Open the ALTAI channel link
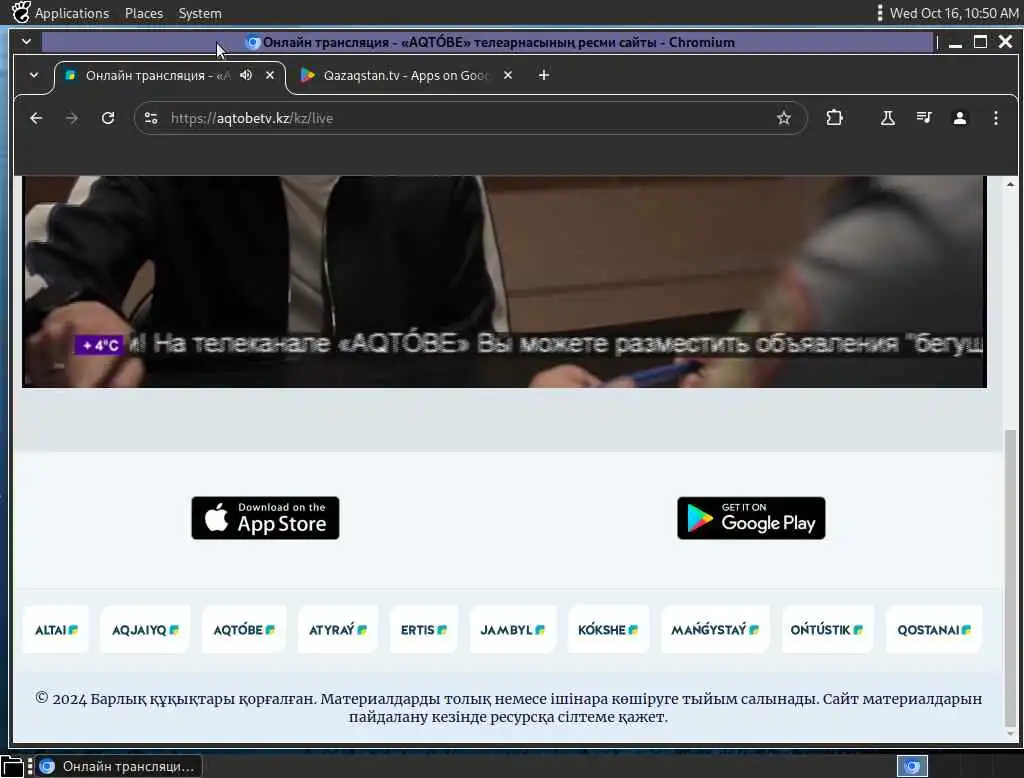This screenshot has height=778, width=1024. (x=56, y=630)
